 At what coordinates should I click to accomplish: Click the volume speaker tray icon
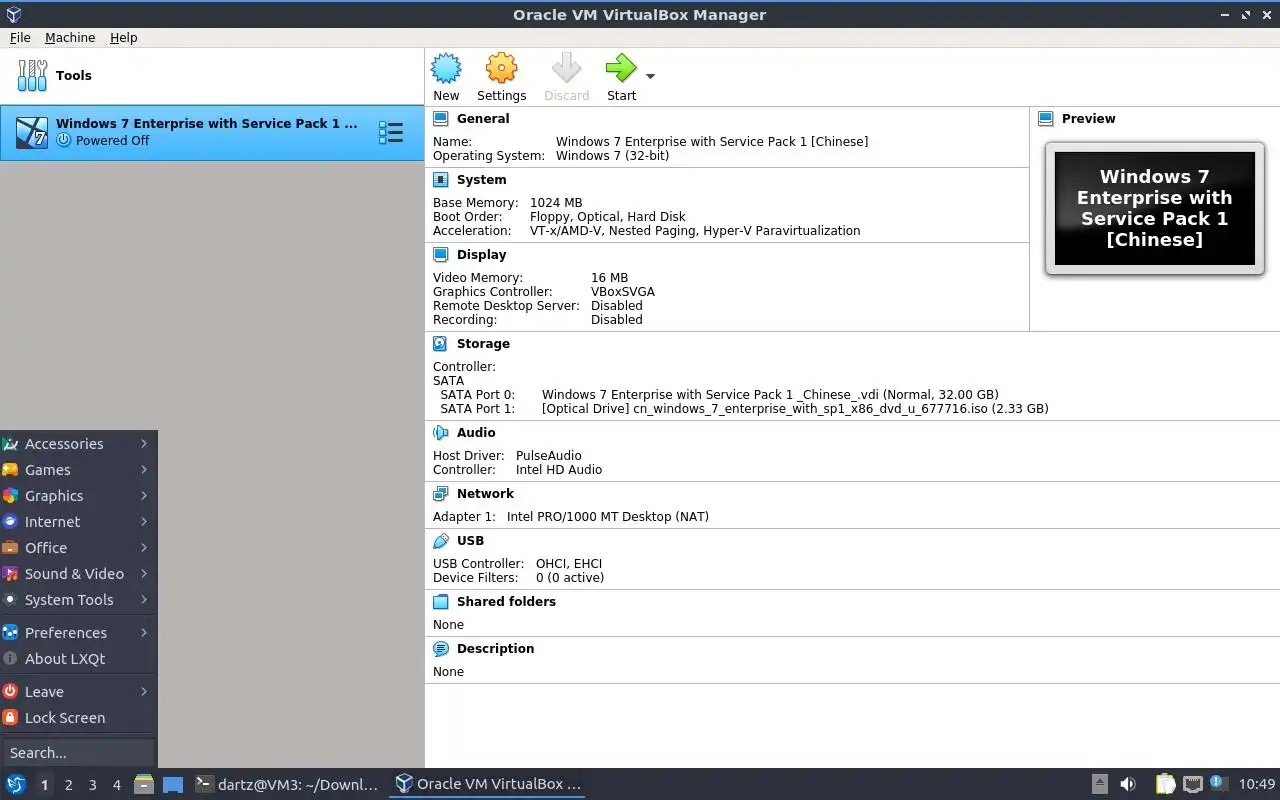pos(1128,784)
